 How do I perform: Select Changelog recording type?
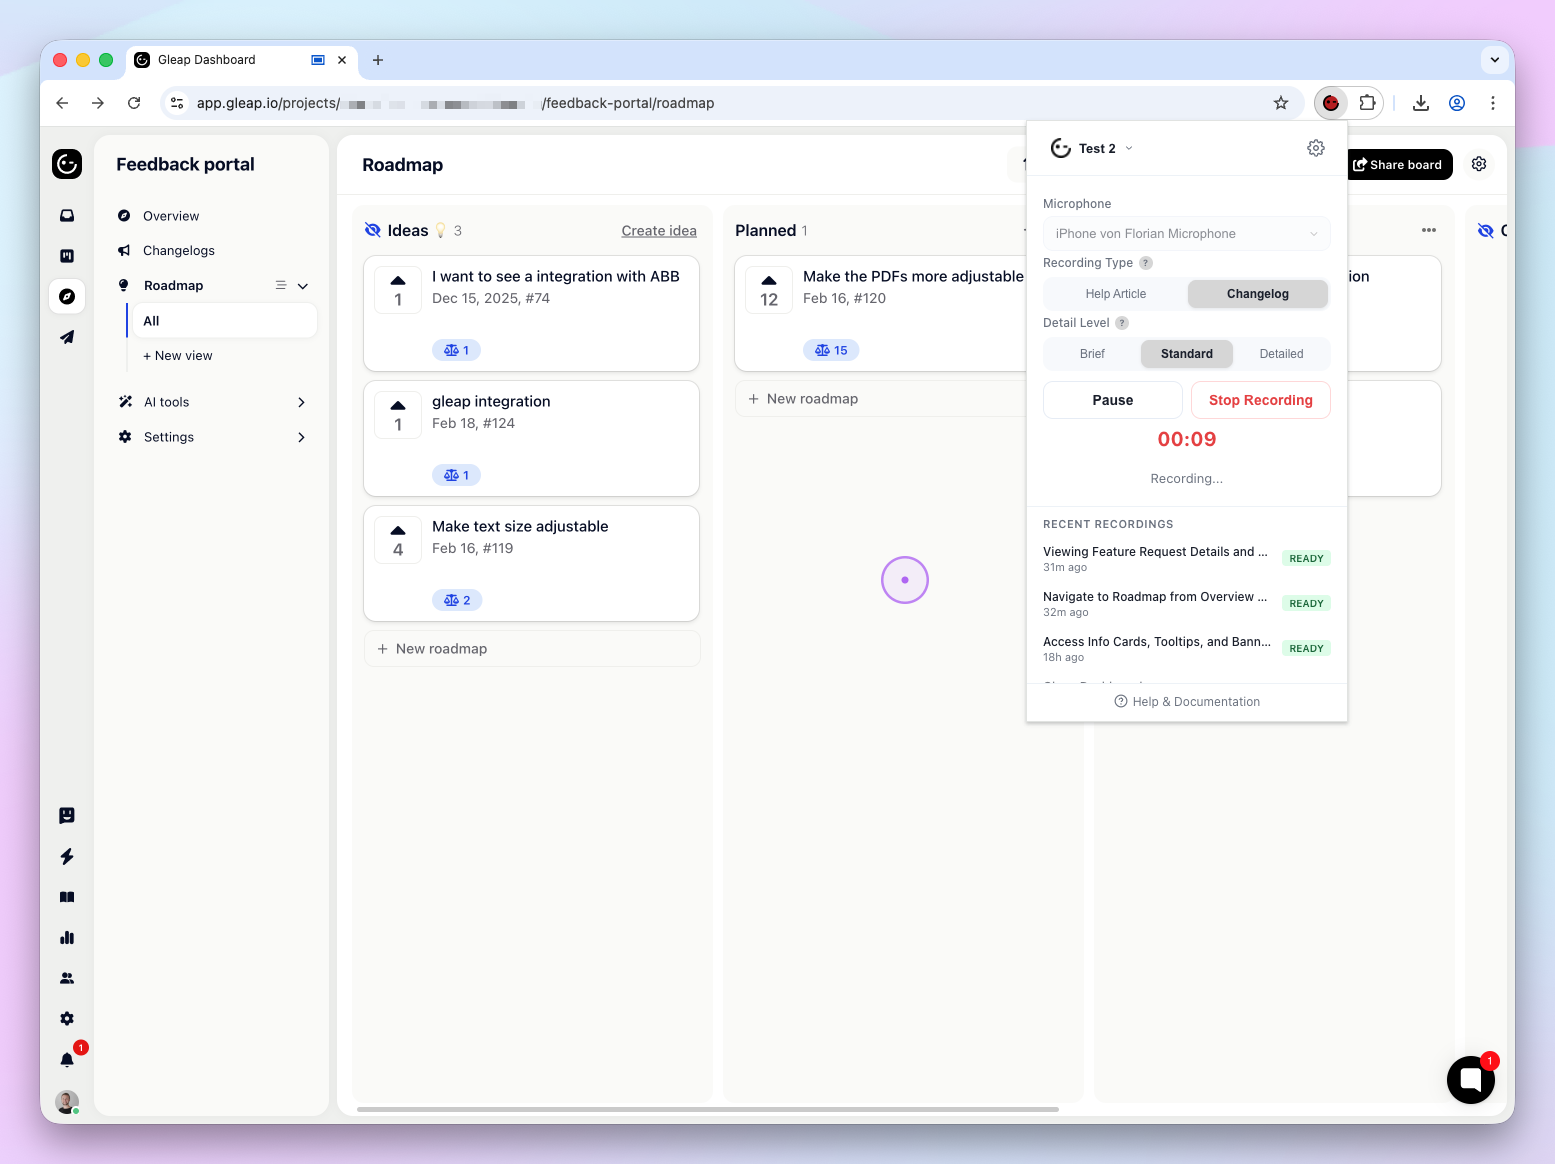1258,294
